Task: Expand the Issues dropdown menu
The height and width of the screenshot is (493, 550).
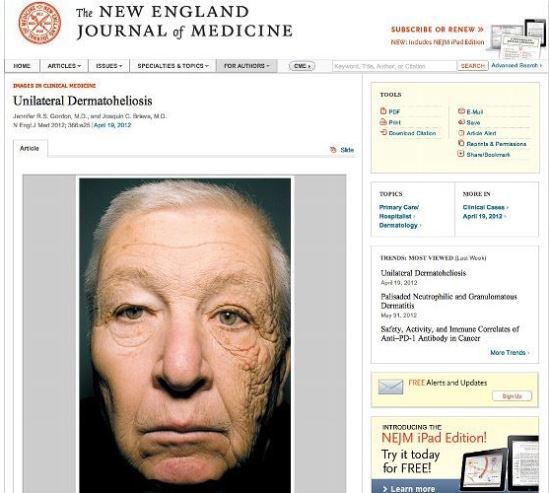Action: 109,66
